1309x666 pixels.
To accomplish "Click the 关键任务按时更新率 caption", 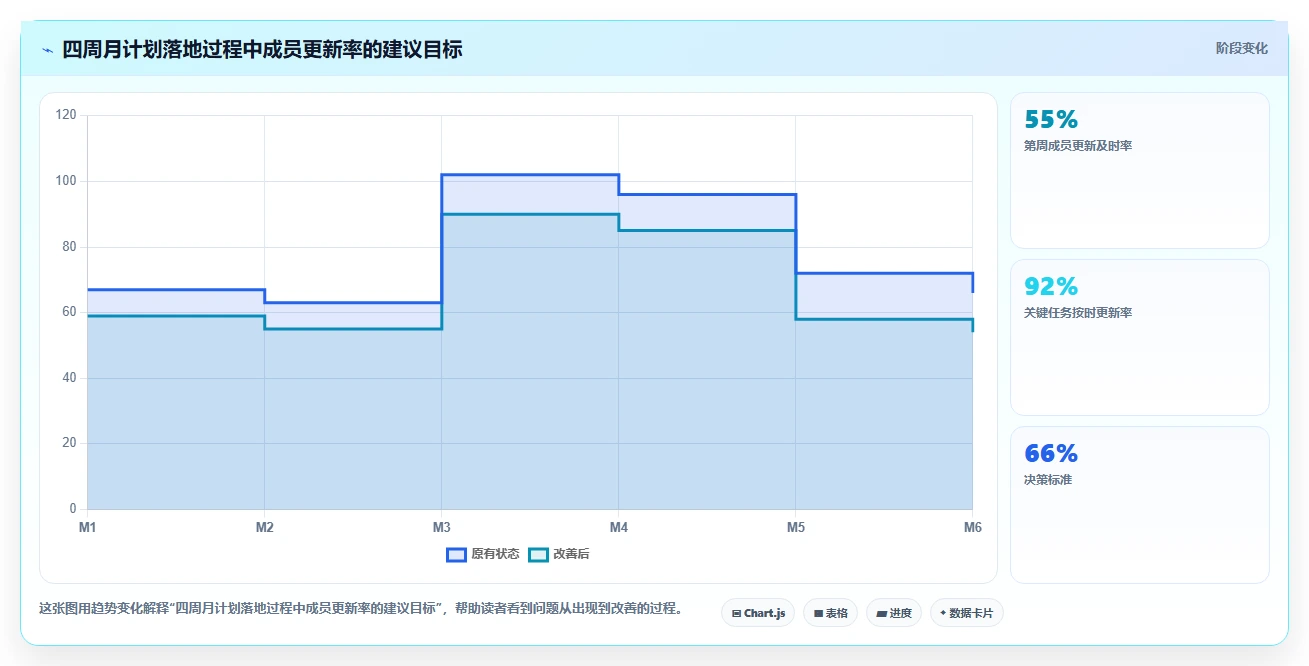I will 1078,313.
